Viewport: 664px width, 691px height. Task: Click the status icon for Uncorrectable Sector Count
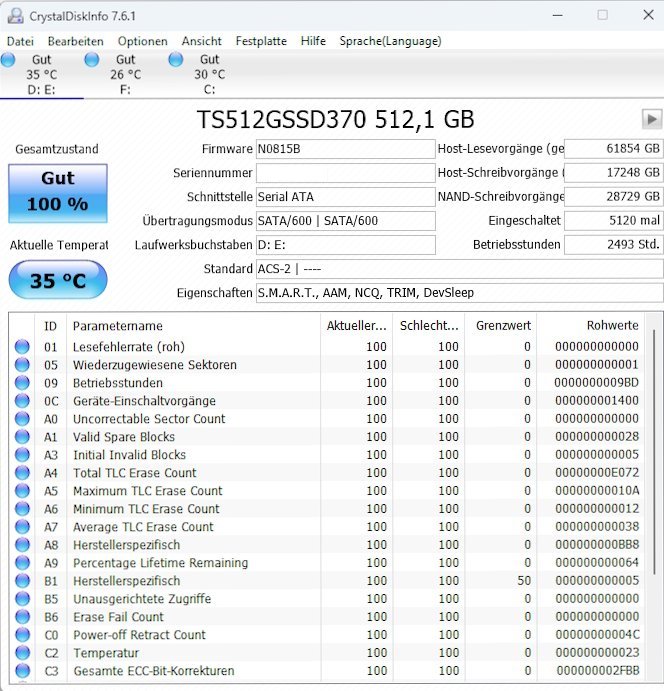point(22,419)
